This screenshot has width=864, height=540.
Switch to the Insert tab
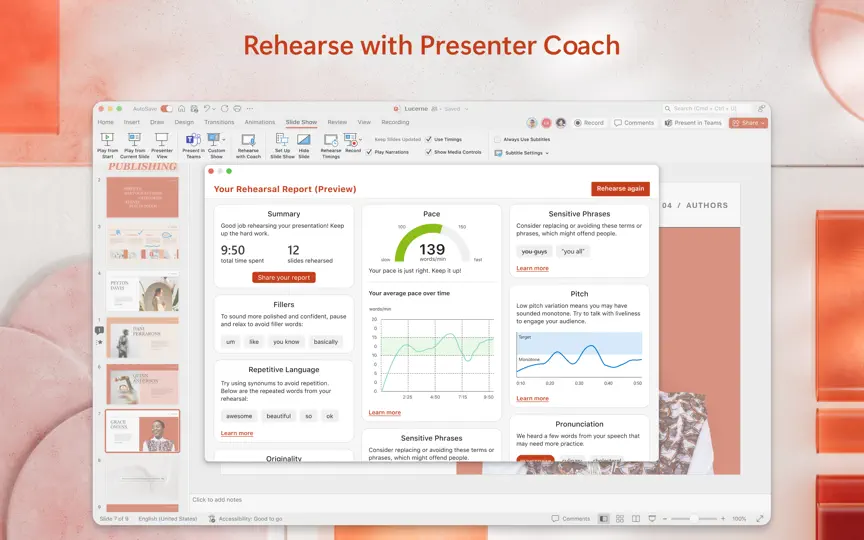[x=132, y=122]
